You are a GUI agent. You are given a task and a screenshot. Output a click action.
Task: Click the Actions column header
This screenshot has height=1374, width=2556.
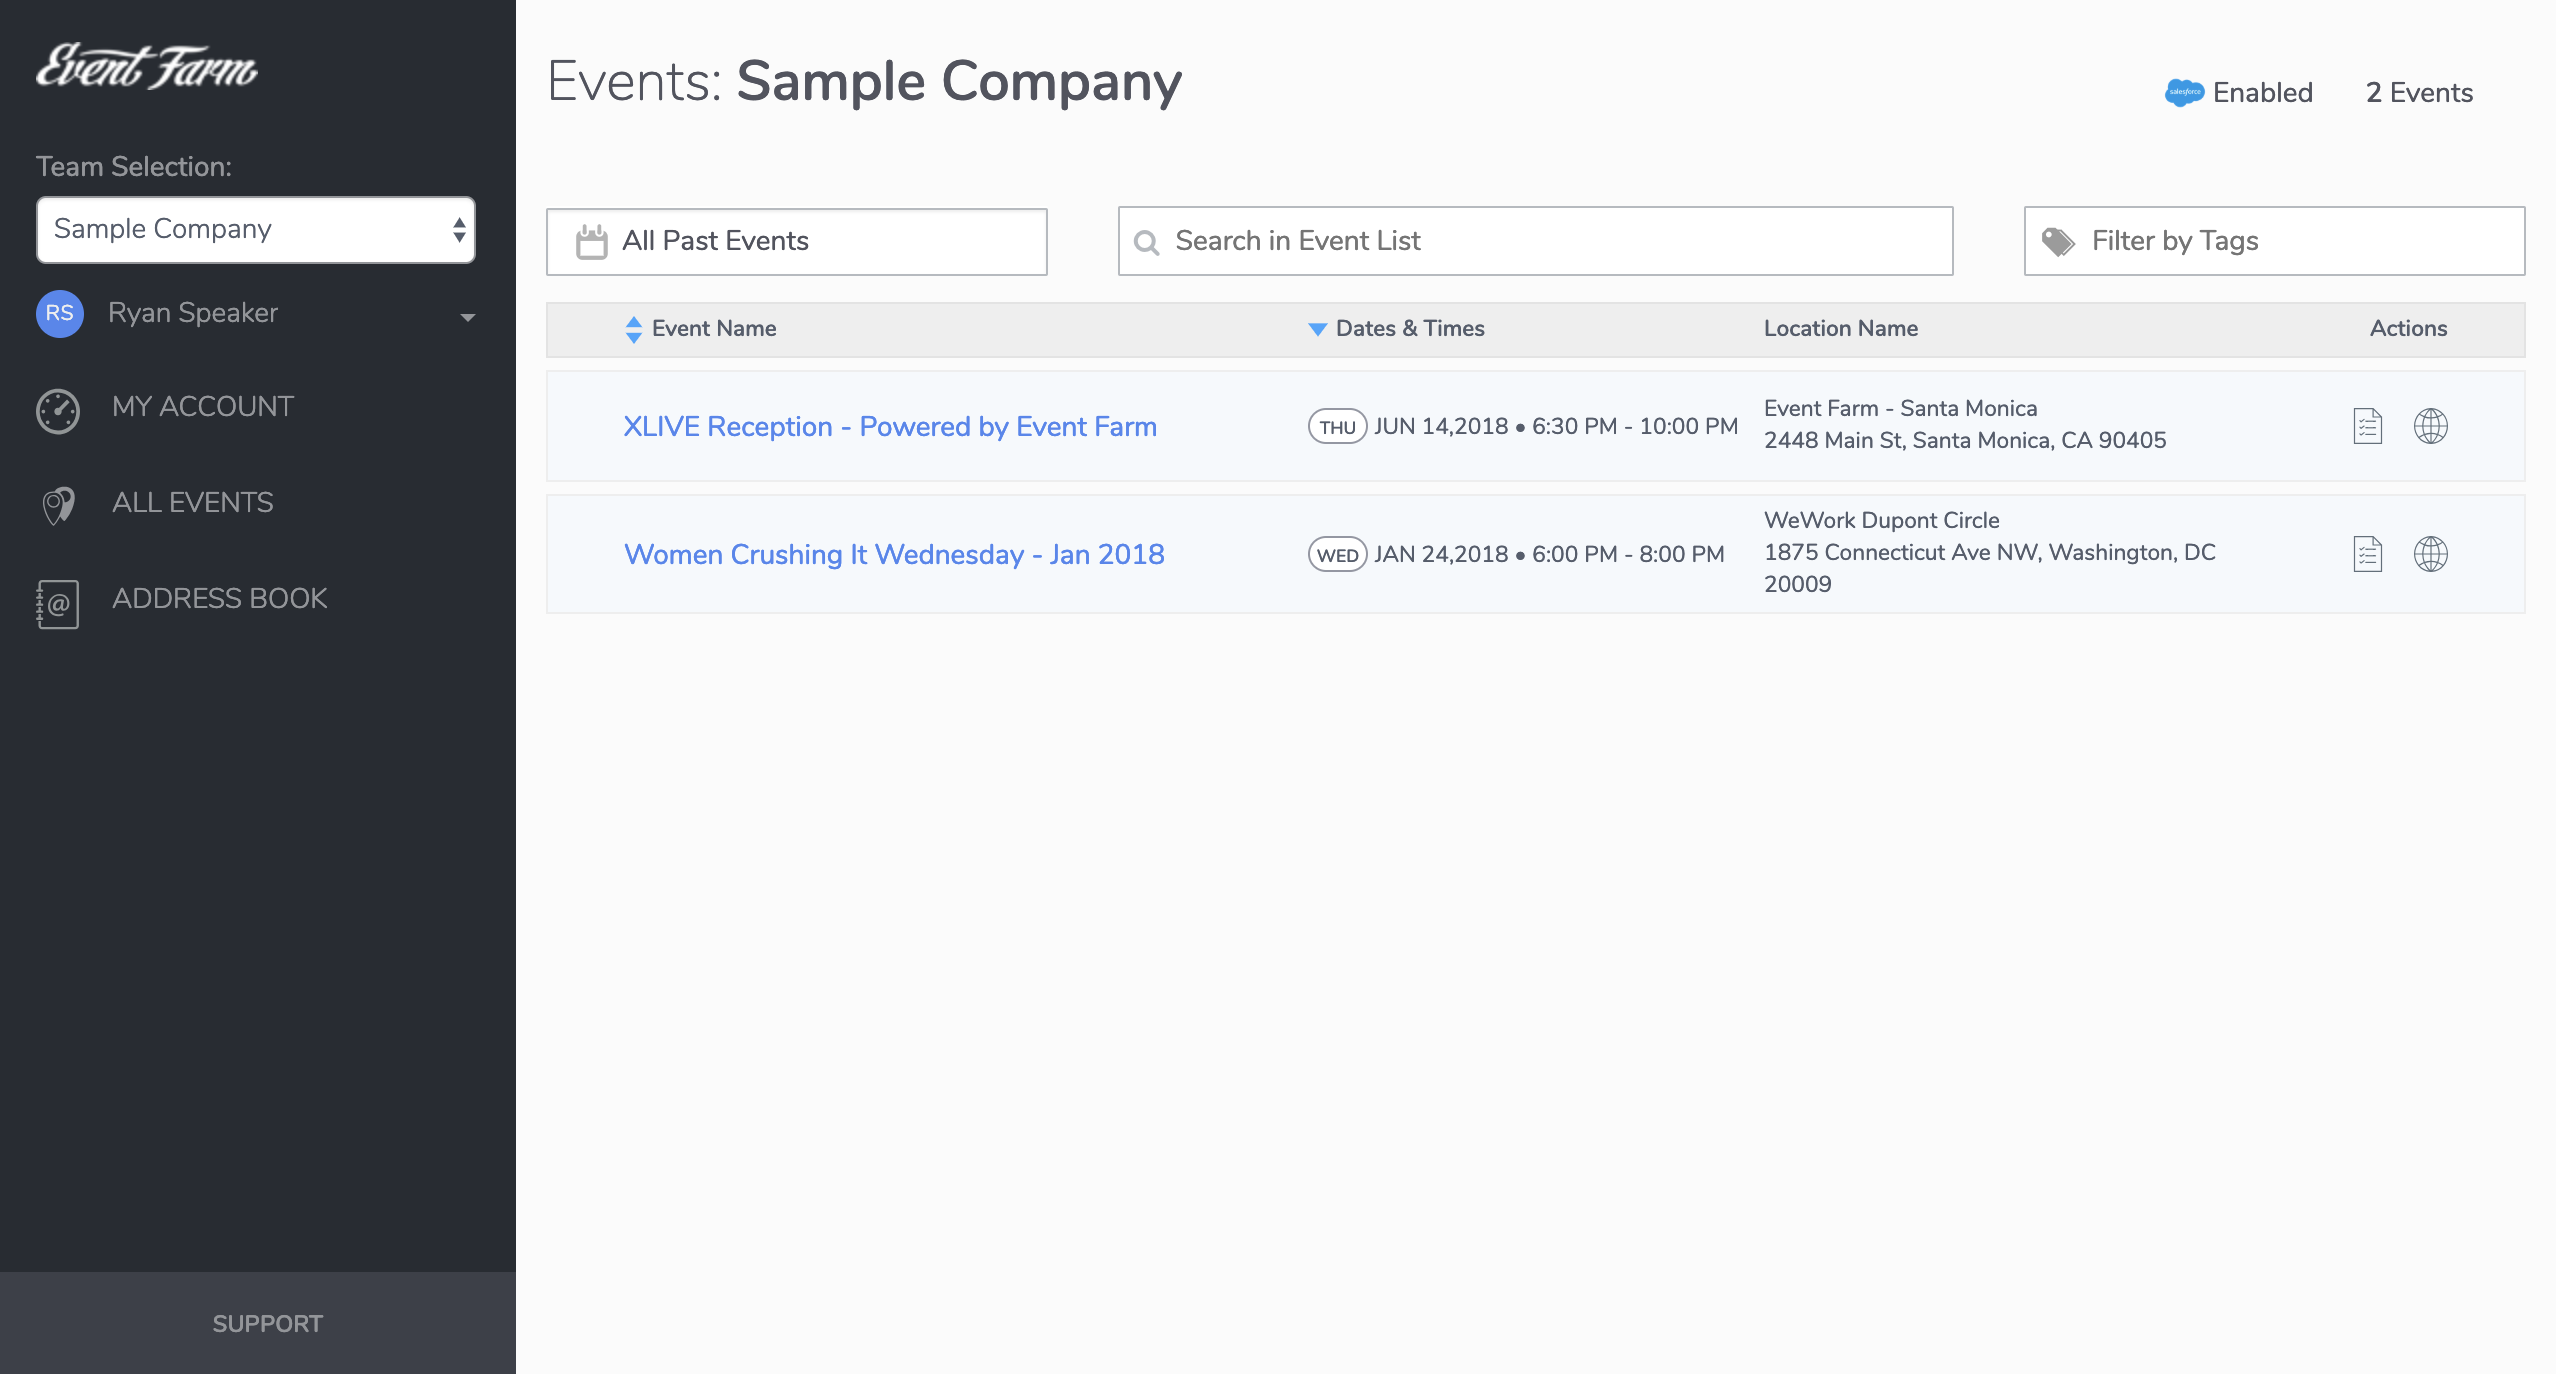2409,329
